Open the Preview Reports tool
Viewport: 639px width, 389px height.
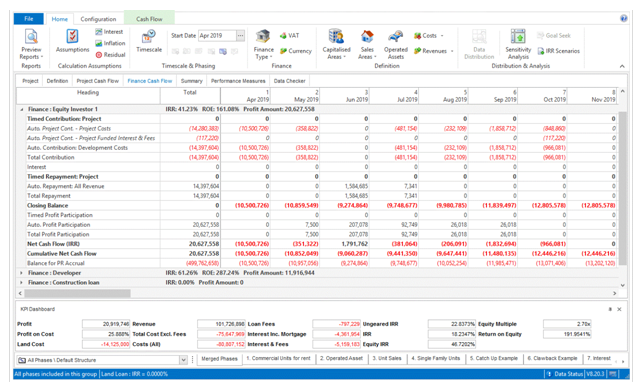[31, 45]
